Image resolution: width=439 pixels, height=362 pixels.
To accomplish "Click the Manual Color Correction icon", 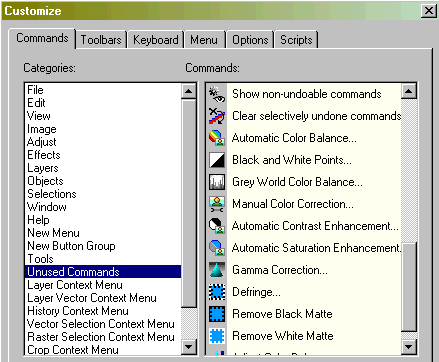I will pos(217,204).
